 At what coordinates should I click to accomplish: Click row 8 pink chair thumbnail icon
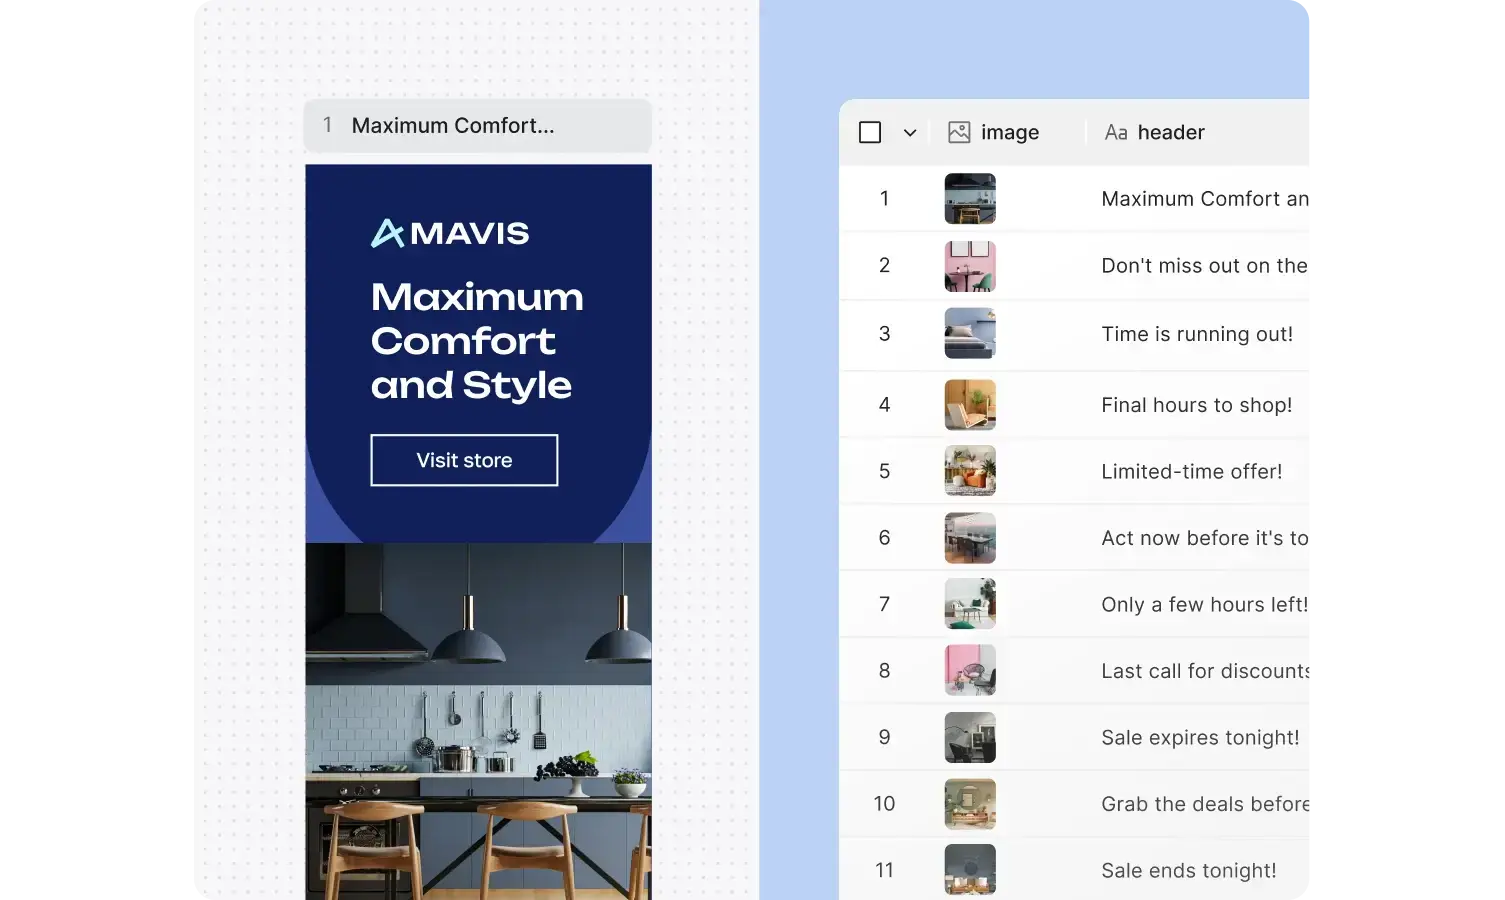click(969, 670)
